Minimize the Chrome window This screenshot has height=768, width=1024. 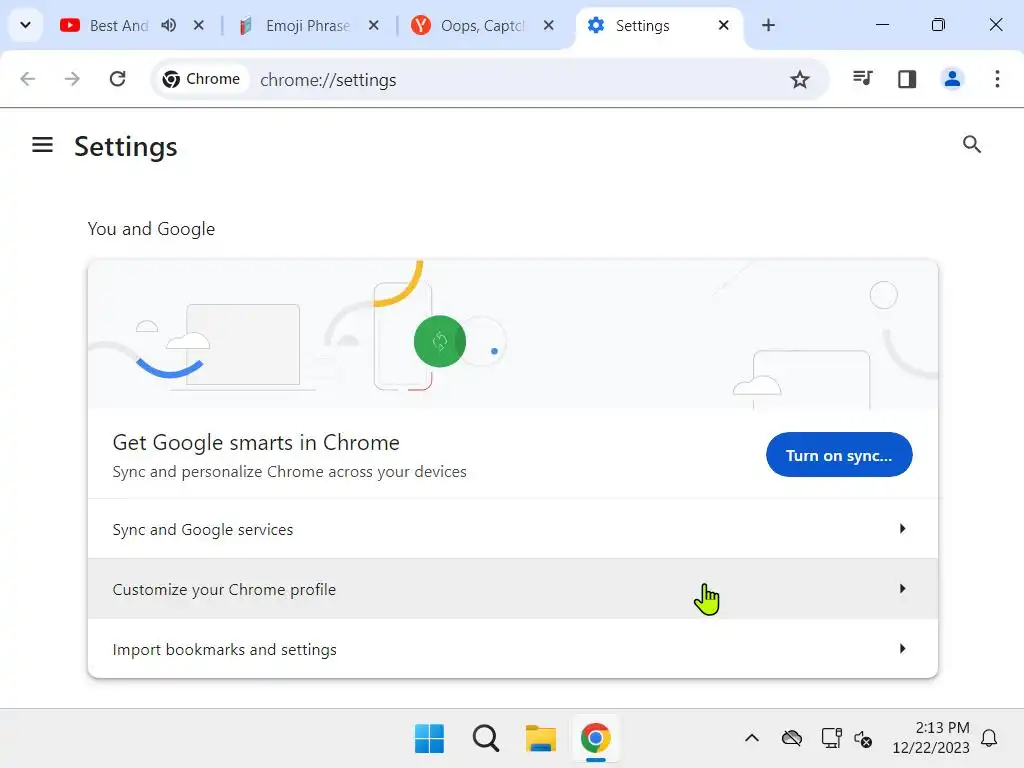click(x=882, y=25)
